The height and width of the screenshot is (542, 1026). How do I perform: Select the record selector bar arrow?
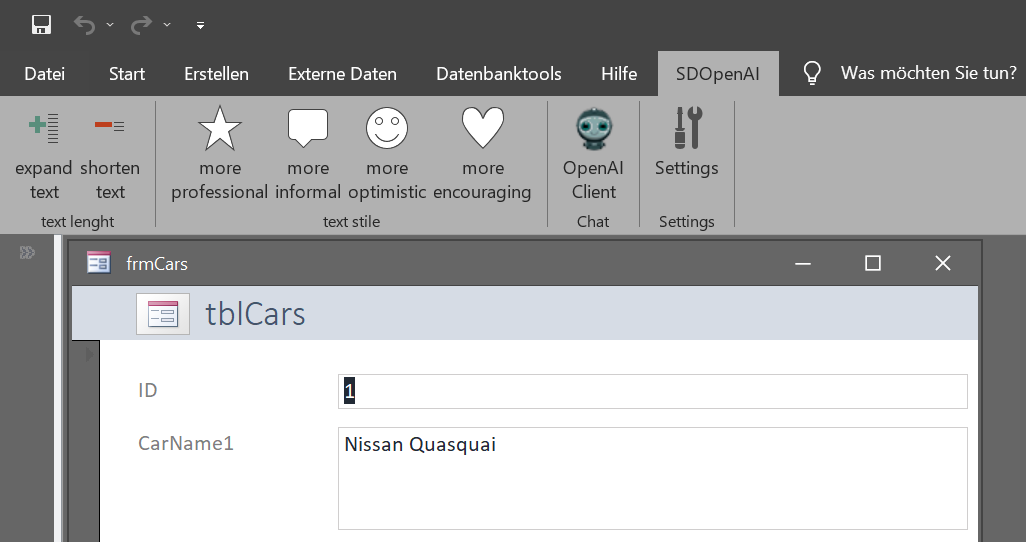[90, 354]
